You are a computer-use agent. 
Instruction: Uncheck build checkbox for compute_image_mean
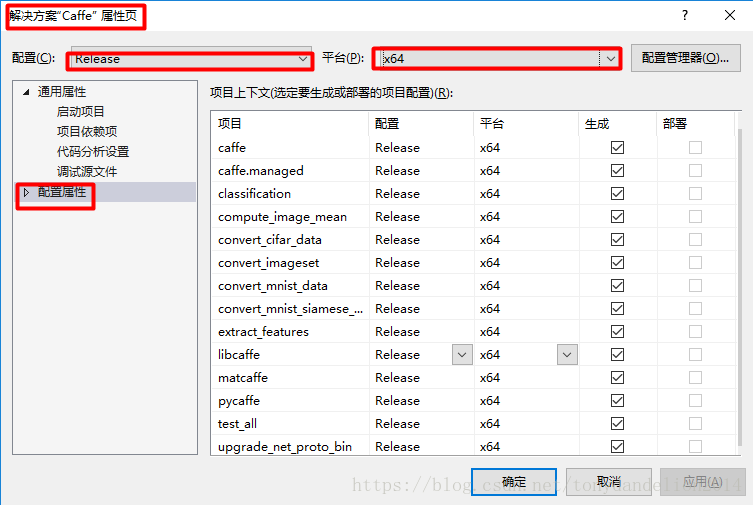pos(618,216)
